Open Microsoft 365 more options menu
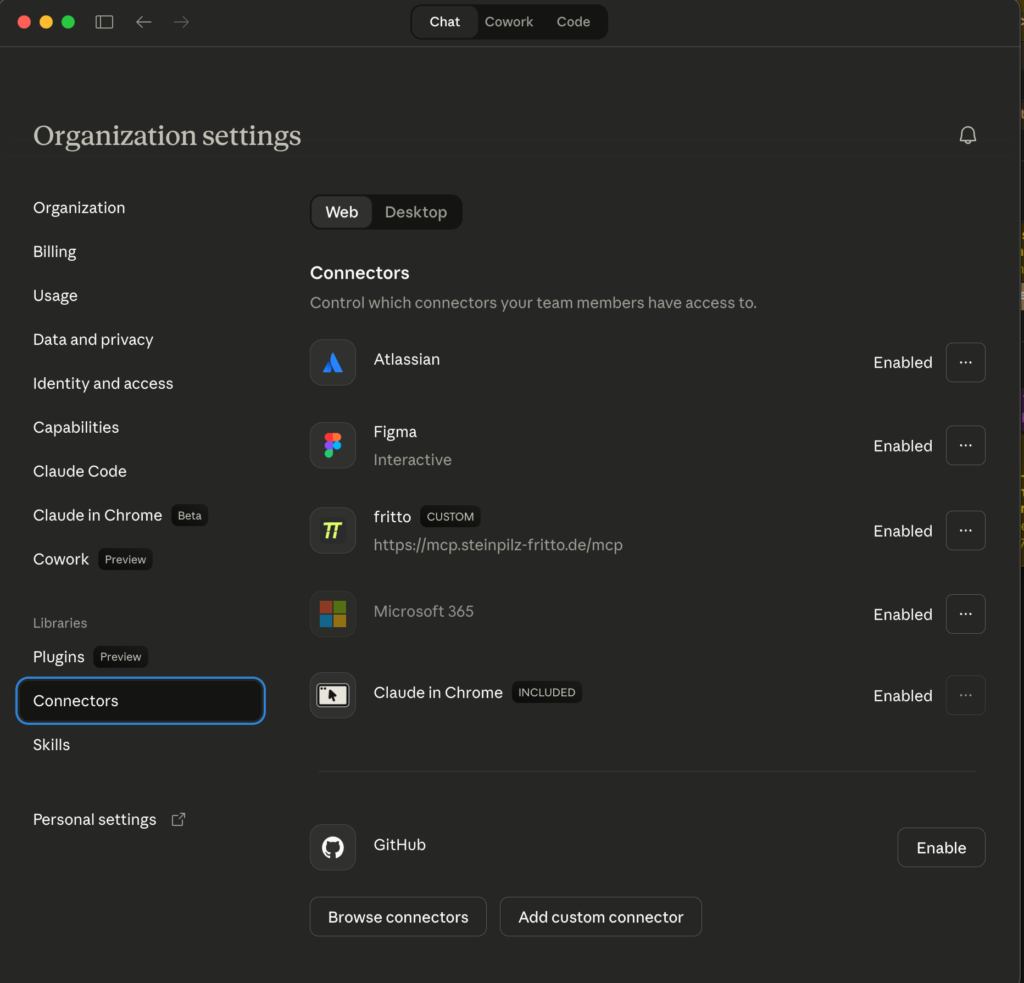This screenshot has height=983, width=1024. (x=965, y=614)
